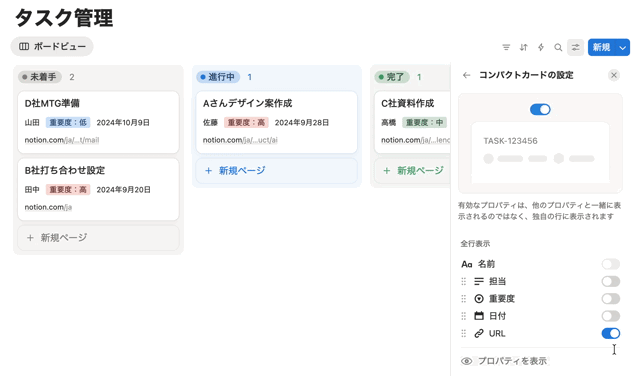
Task: Click プロパティを表示 link
Action: (512, 361)
